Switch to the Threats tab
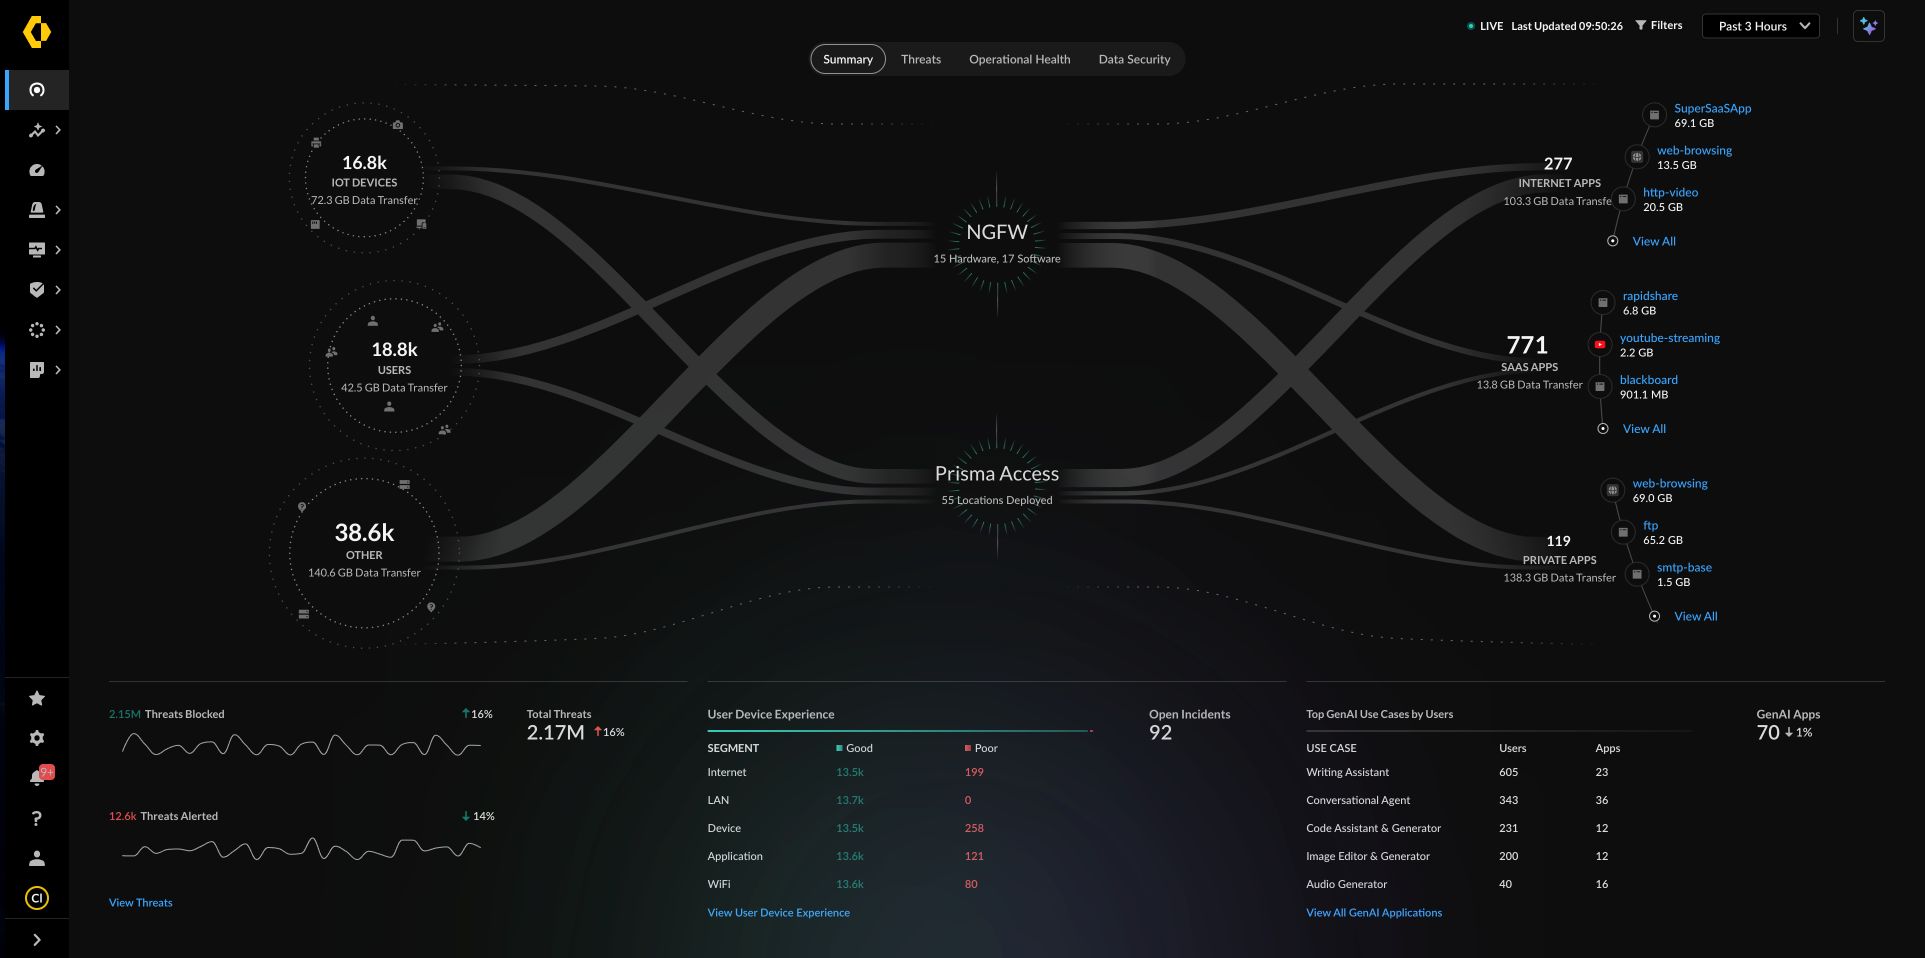 (x=920, y=59)
